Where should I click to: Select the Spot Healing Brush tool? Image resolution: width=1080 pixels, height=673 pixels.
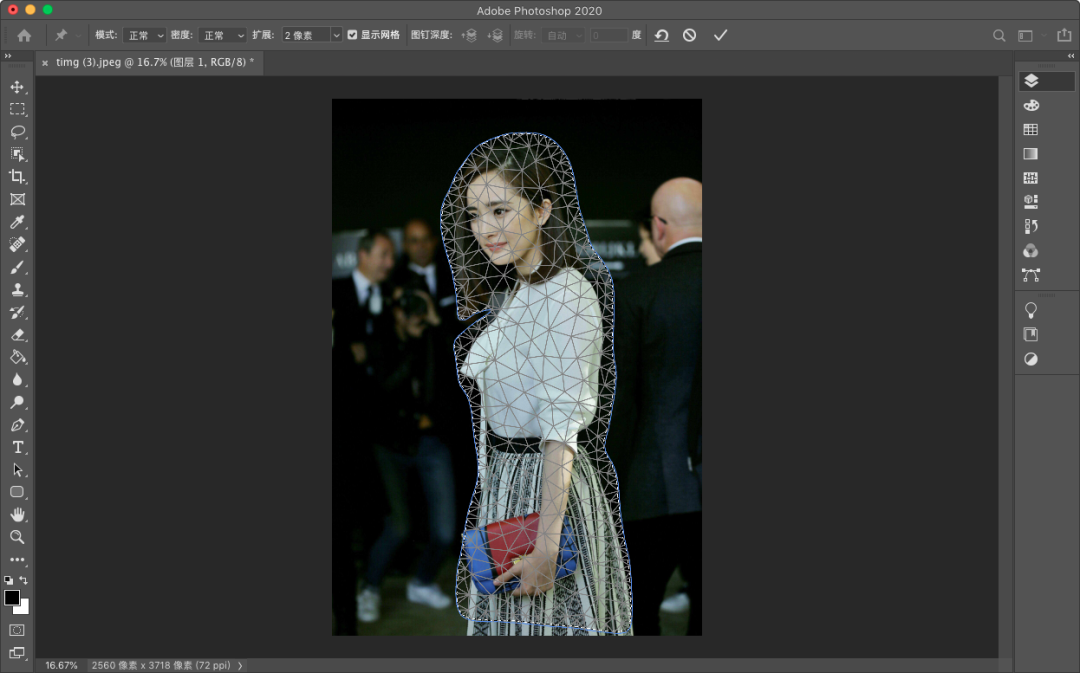click(17, 245)
